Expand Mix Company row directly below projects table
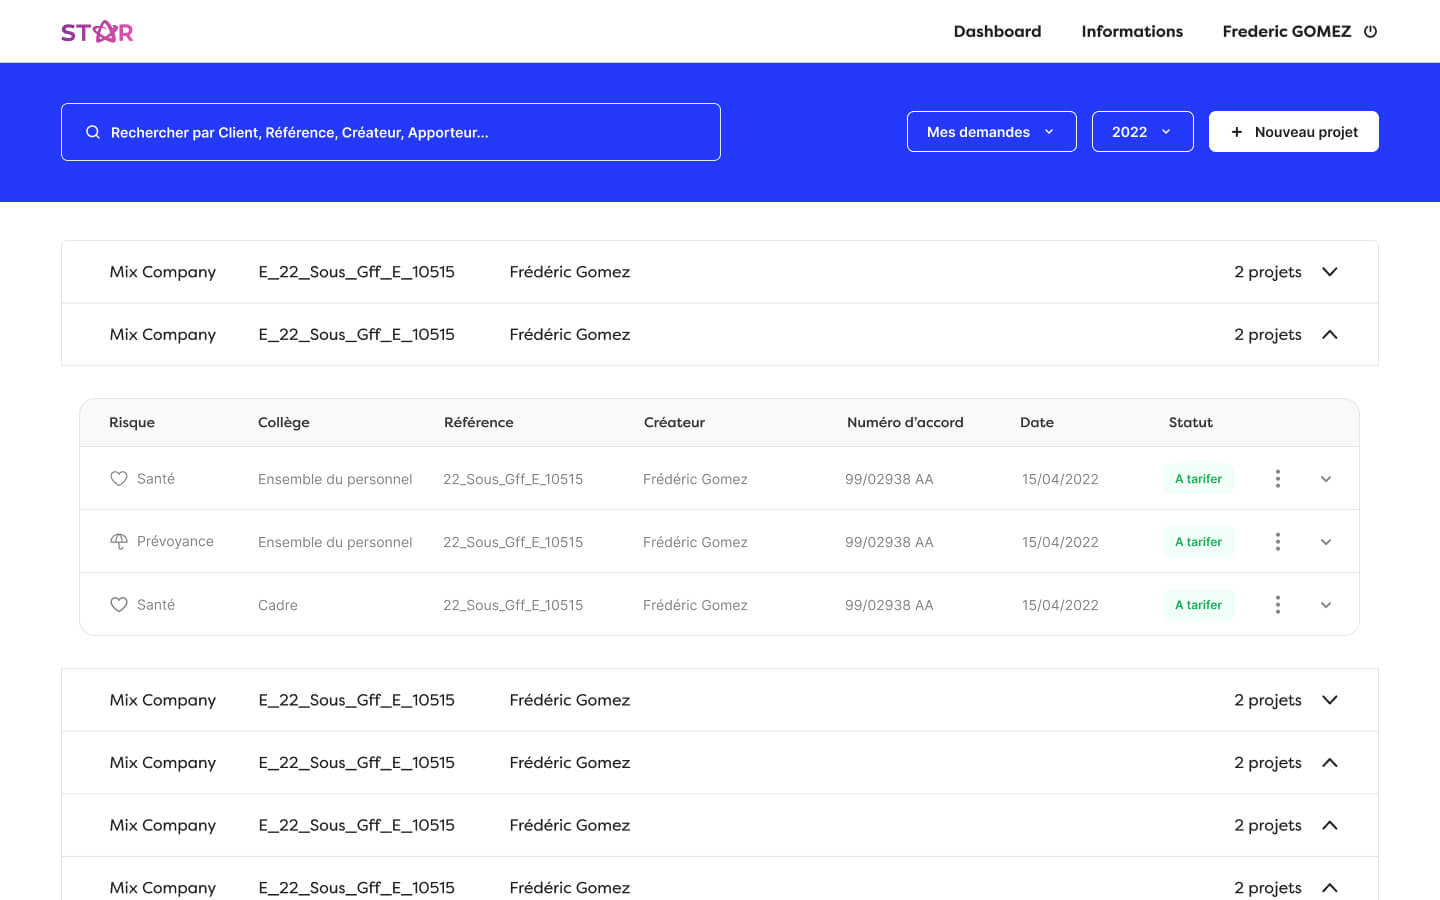Screen dimensions: 1440x900 pyautogui.click(x=1330, y=700)
